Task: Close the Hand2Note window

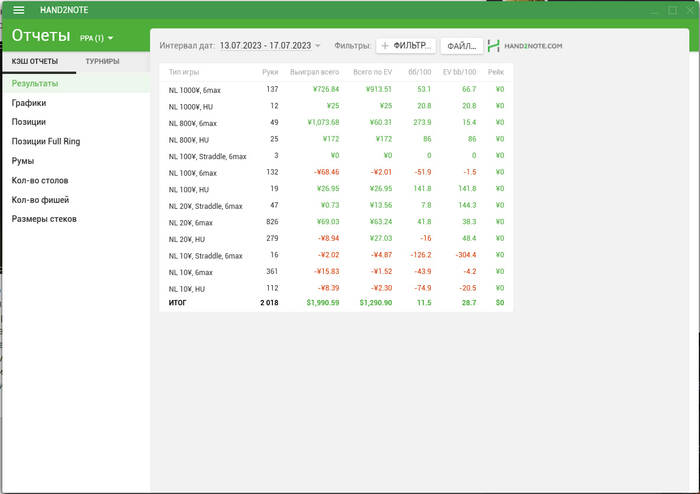Action: (690, 10)
